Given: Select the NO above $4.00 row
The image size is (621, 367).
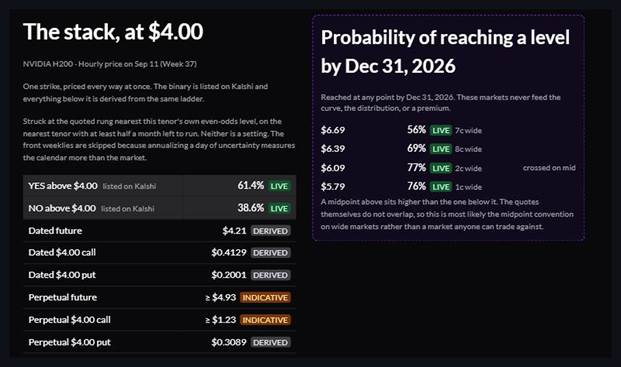Looking at the screenshot, I should tap(159, 209).
